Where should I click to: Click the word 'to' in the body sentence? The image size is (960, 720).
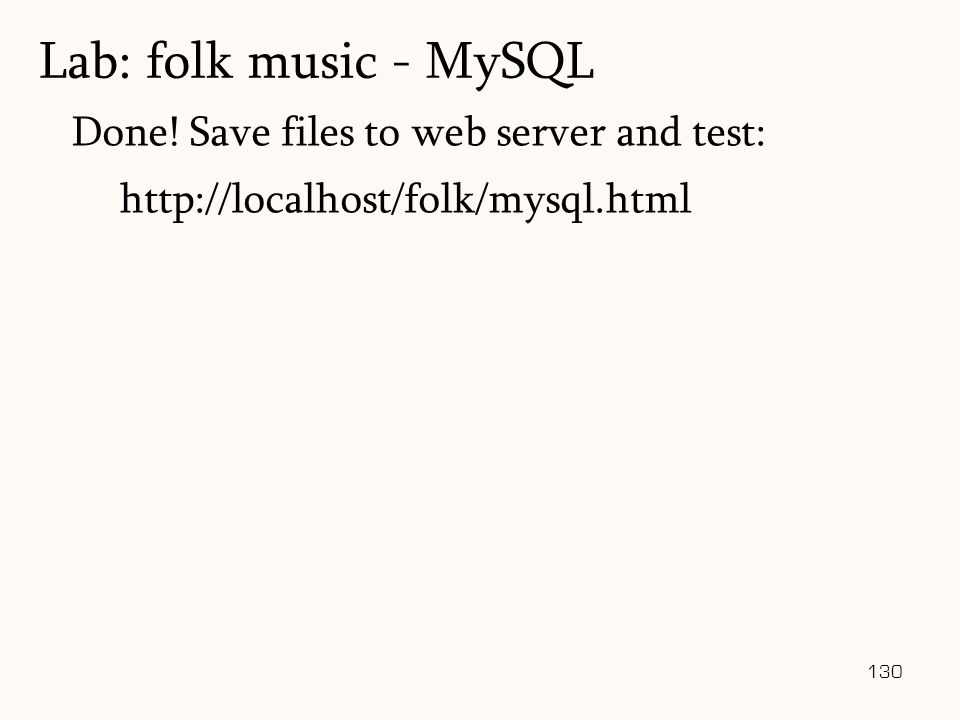(x=382, y=133)
